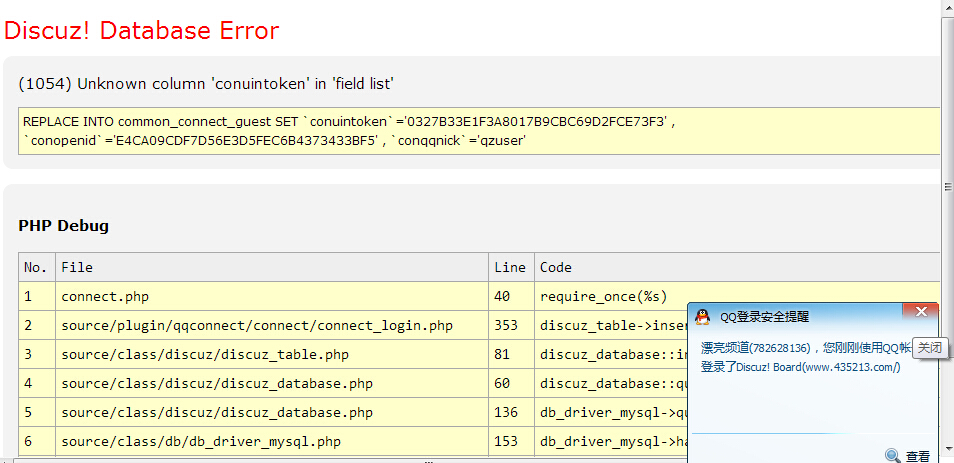Click the Discuz! Database Error heading
This screenshot has width=954, height=463.
pyautogui.click(x=142, y=30)
